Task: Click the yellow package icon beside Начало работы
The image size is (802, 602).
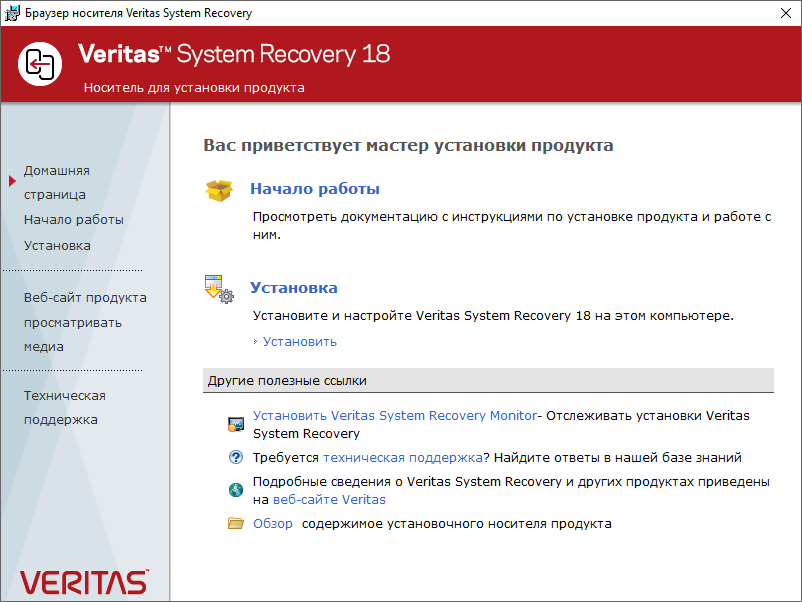Action: (221, 188)
